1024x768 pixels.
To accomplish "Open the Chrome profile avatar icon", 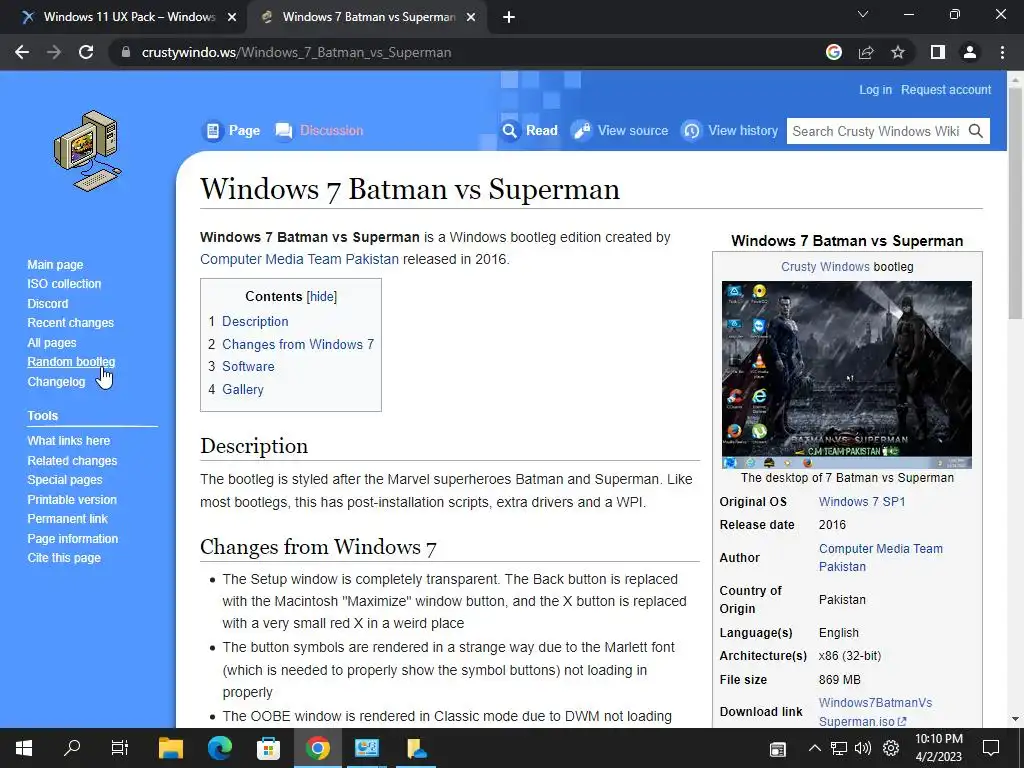I will pyautogui.click(x=970, y=52).
